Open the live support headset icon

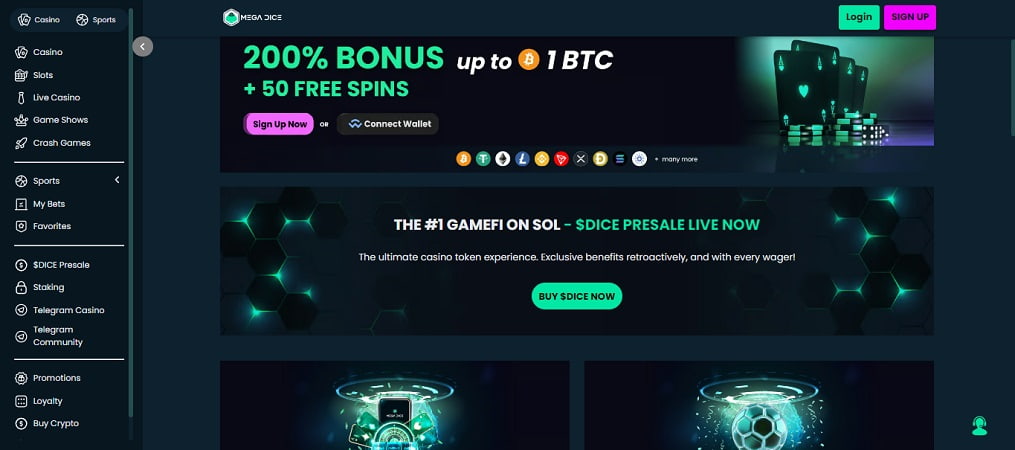[x=979, y=425]
